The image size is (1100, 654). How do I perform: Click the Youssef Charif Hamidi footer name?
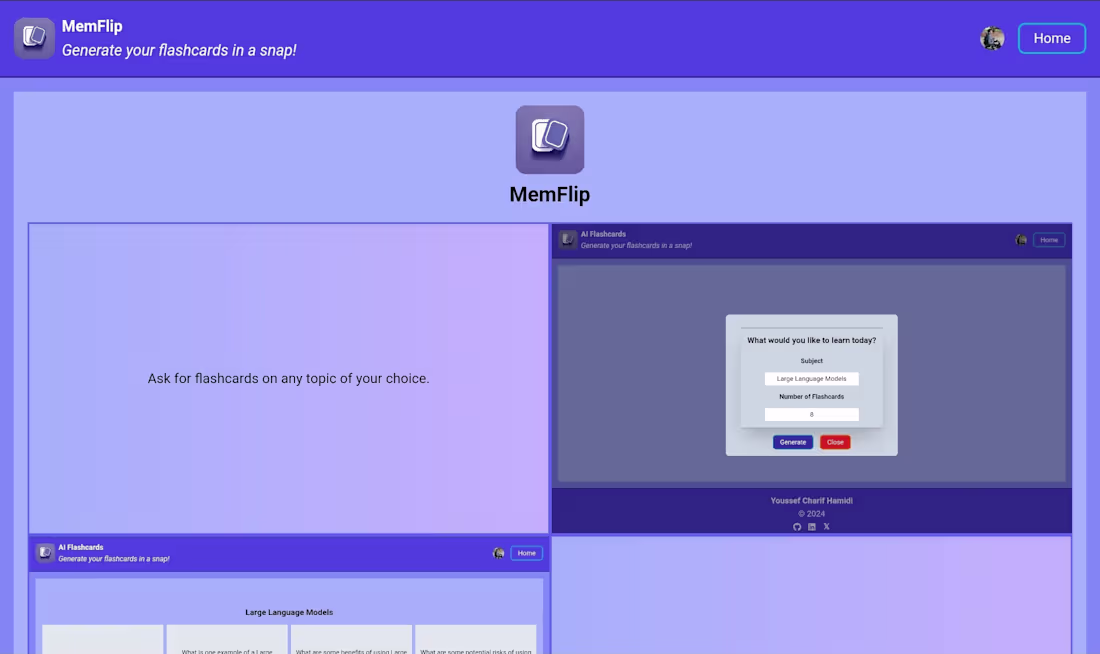(x=811, y=500)
